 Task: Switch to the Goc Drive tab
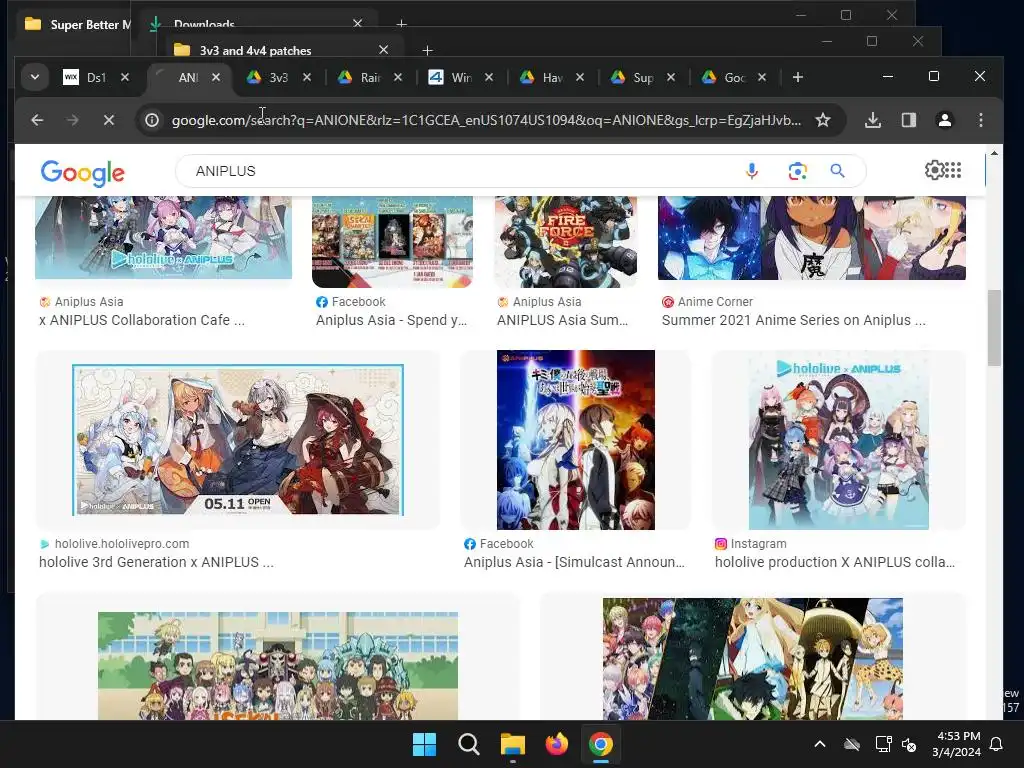tap(724, 77)
